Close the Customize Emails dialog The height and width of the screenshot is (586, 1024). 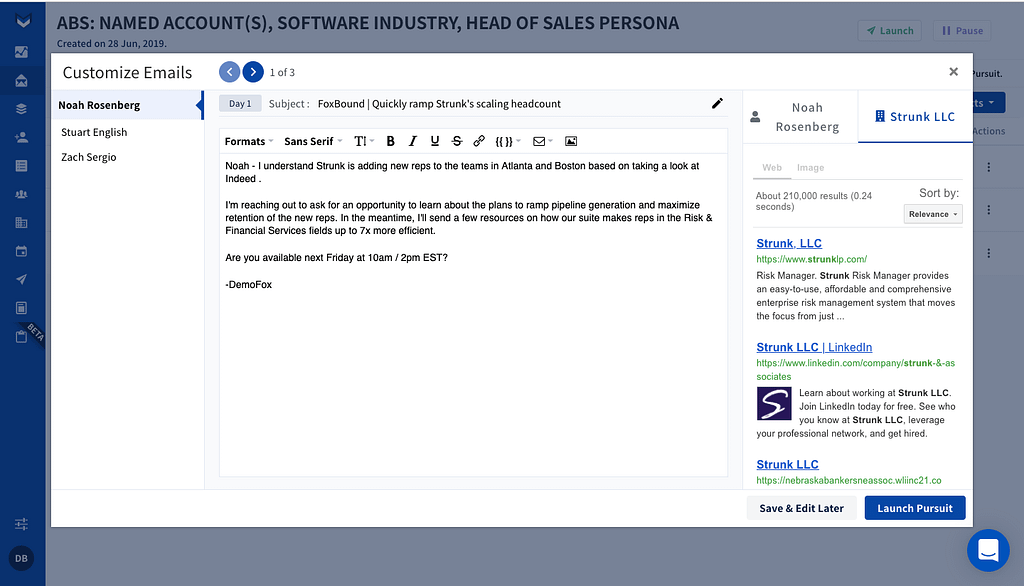[x=953, y=72]
